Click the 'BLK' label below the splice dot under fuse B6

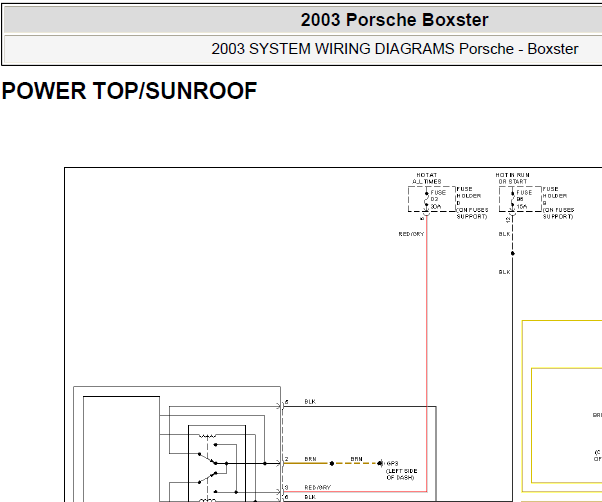[x=504, y=272]
